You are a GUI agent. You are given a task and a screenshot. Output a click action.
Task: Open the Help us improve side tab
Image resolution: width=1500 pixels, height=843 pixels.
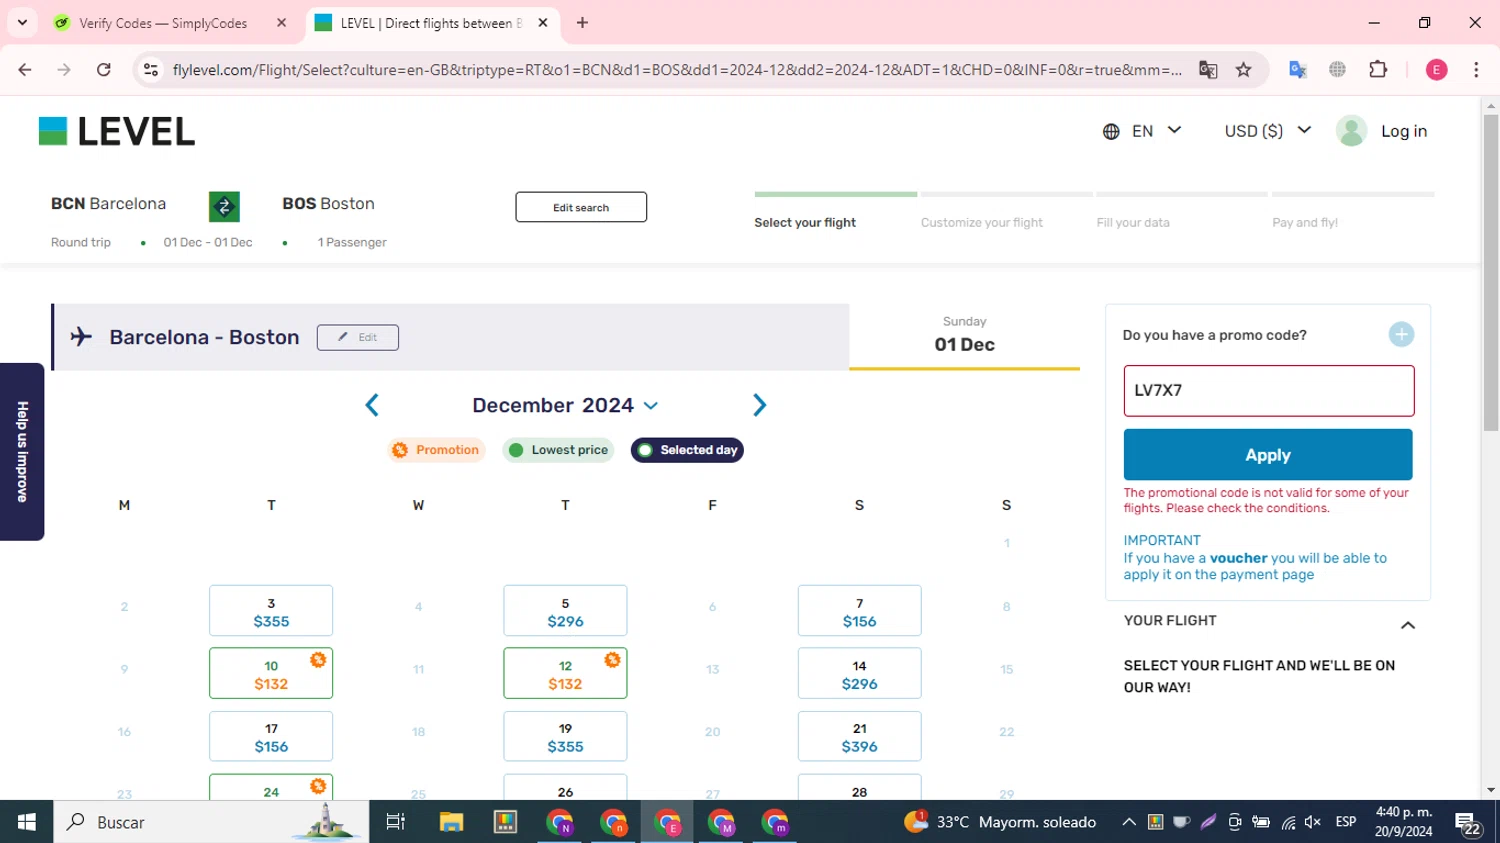[22, 451]
